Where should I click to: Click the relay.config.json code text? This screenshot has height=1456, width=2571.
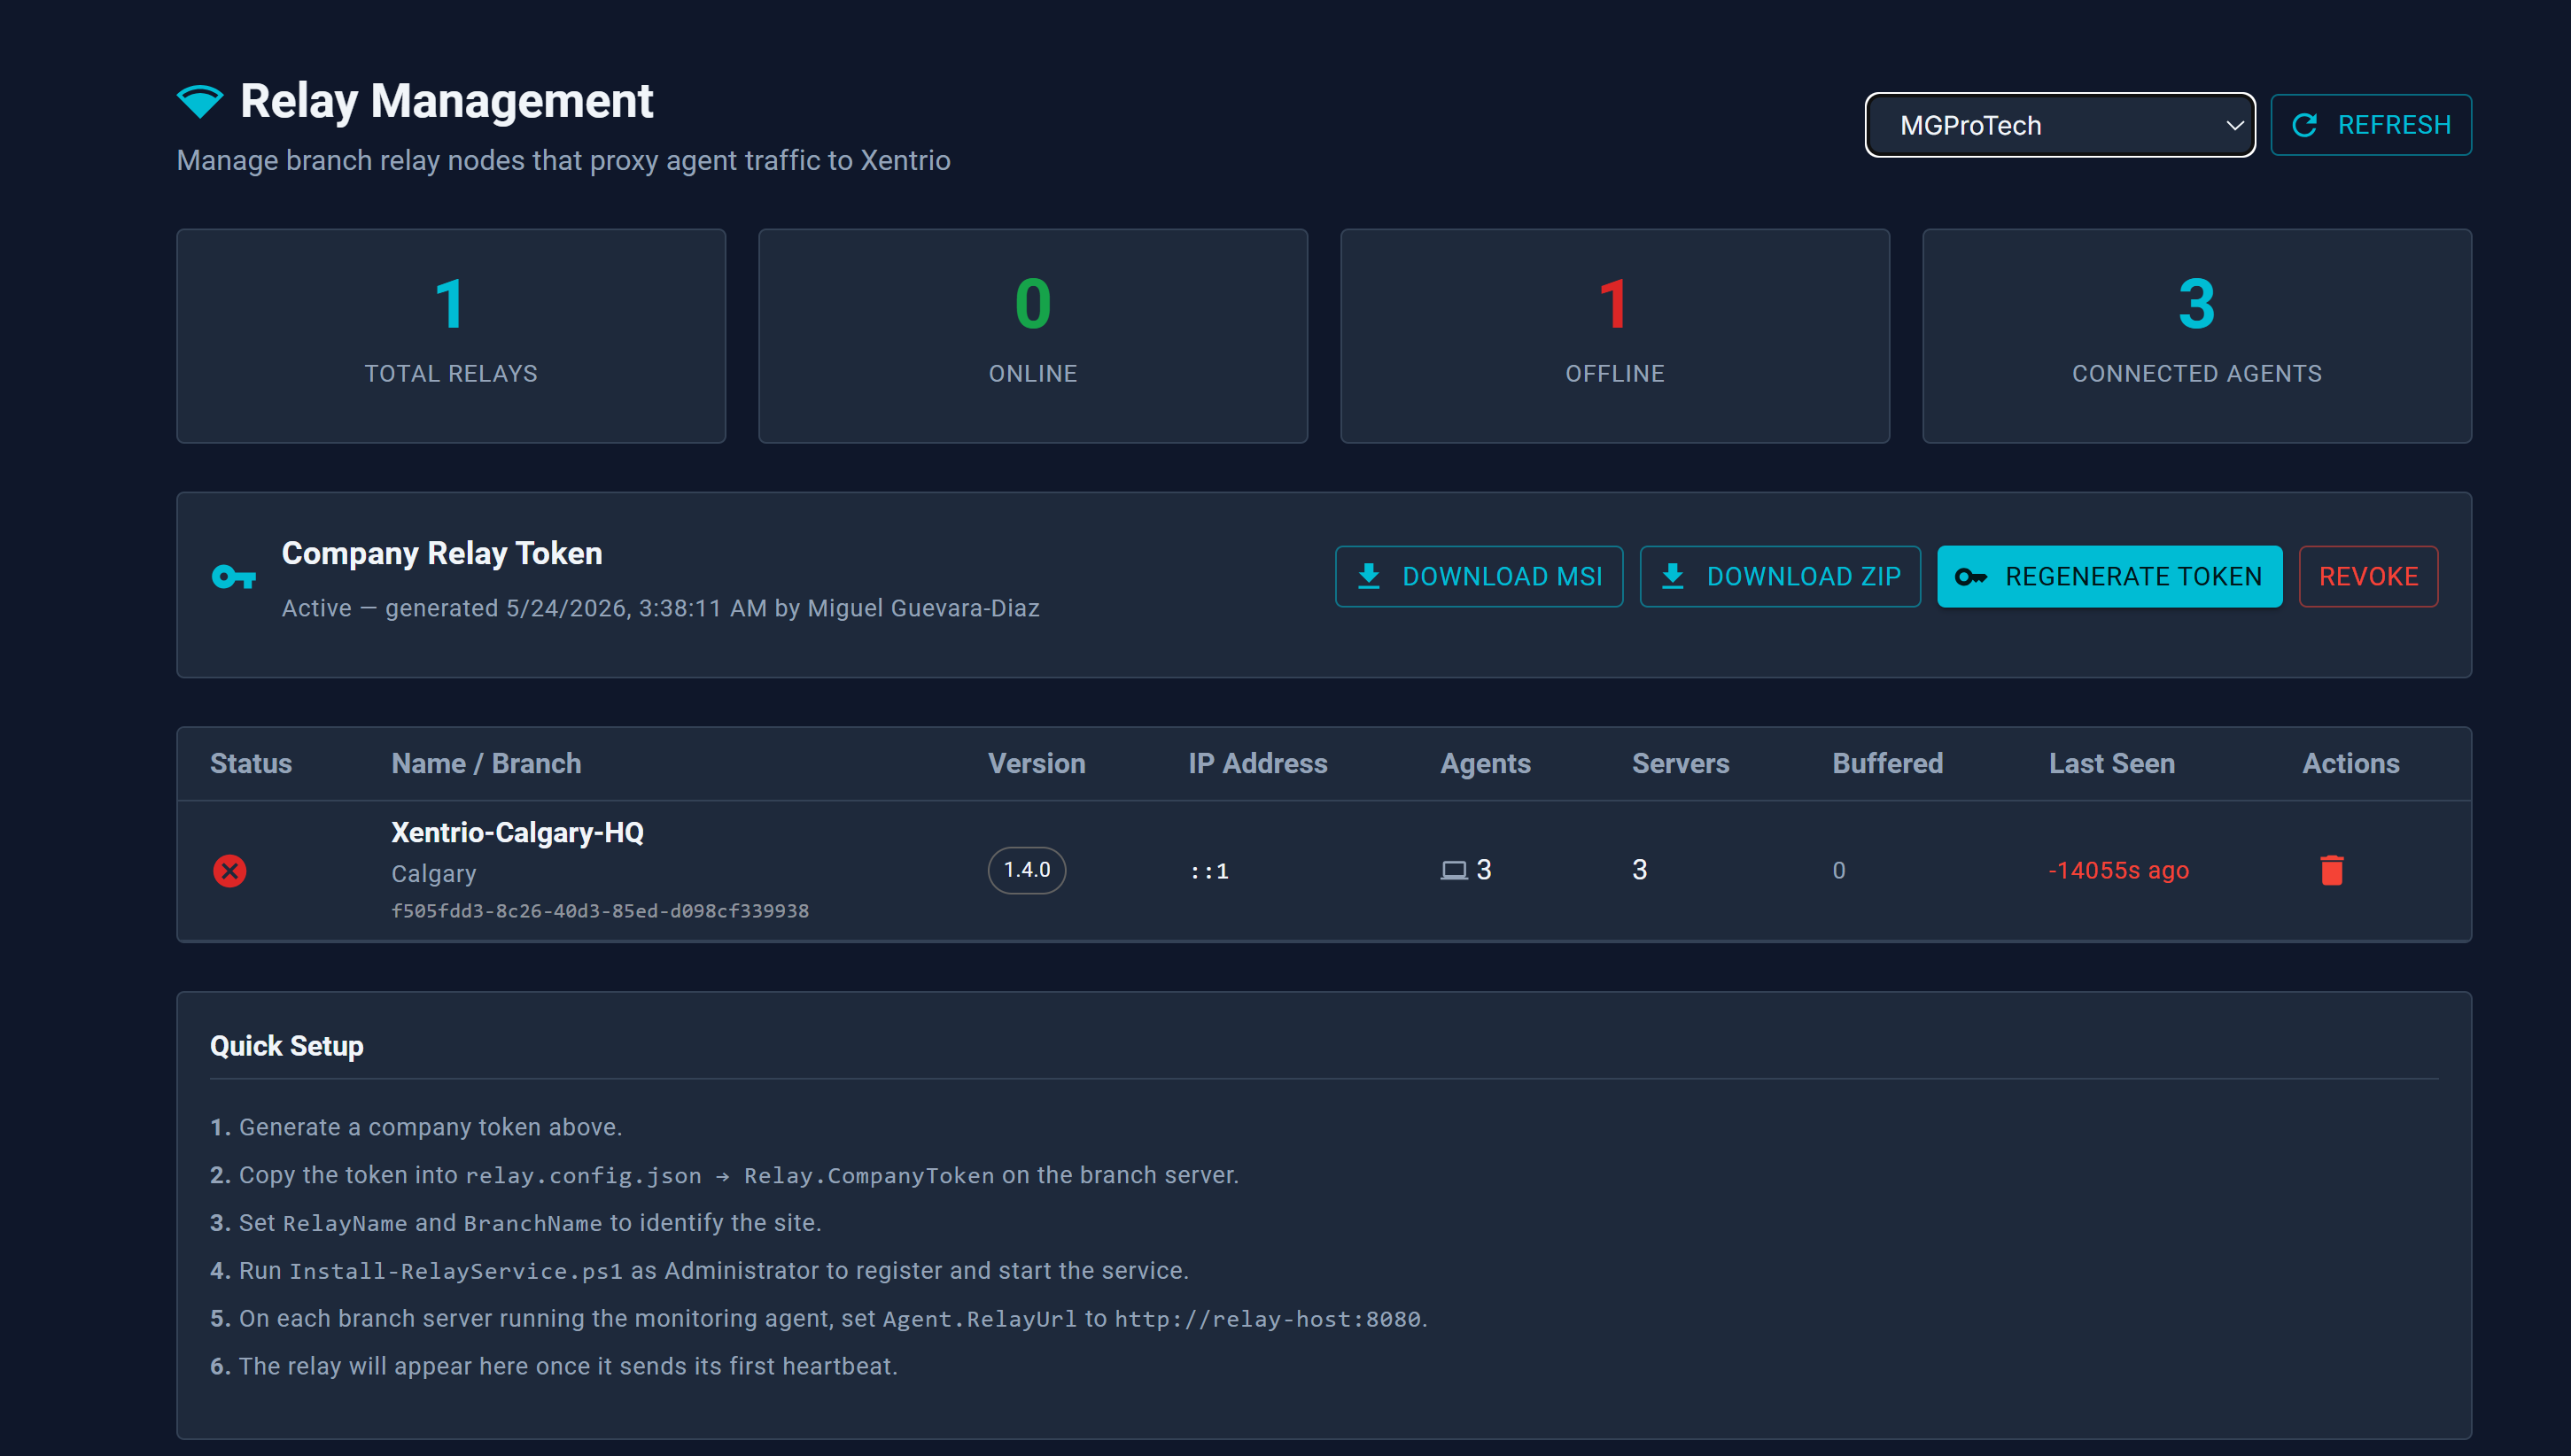pyautogui.click(x=583, y=1176)
